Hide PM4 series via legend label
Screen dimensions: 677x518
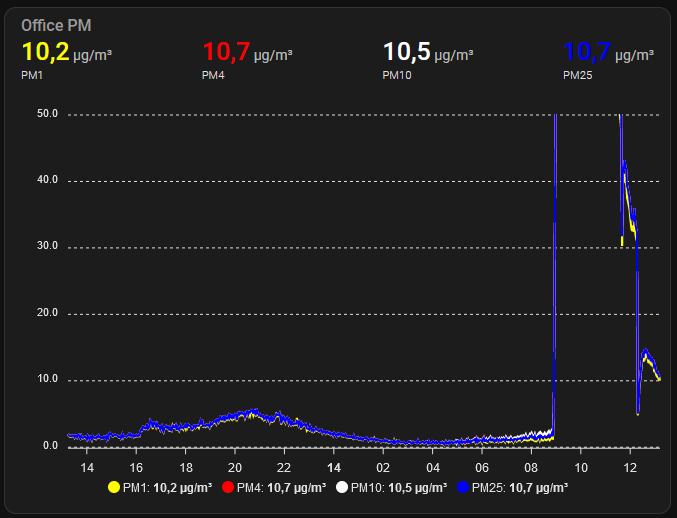pos(280,487)
